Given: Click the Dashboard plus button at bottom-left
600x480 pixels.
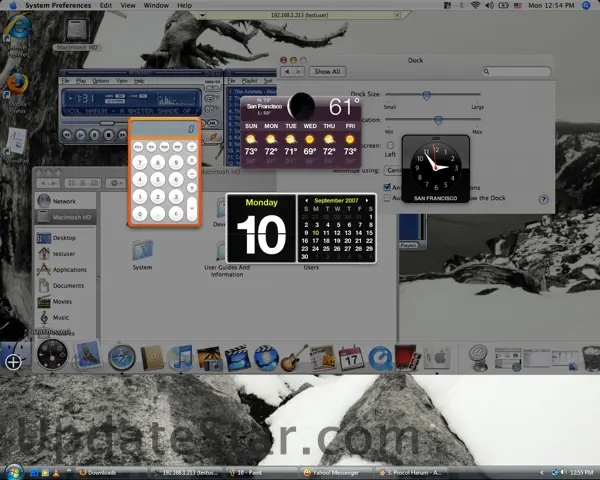Looking at the screenshot, I should click(x=13, y=362).
